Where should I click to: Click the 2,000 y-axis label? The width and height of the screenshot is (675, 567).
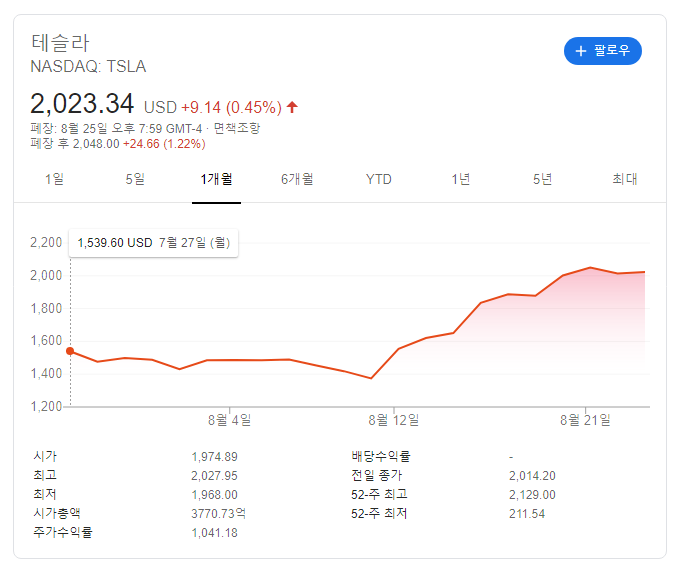click(x=46, y=275)
